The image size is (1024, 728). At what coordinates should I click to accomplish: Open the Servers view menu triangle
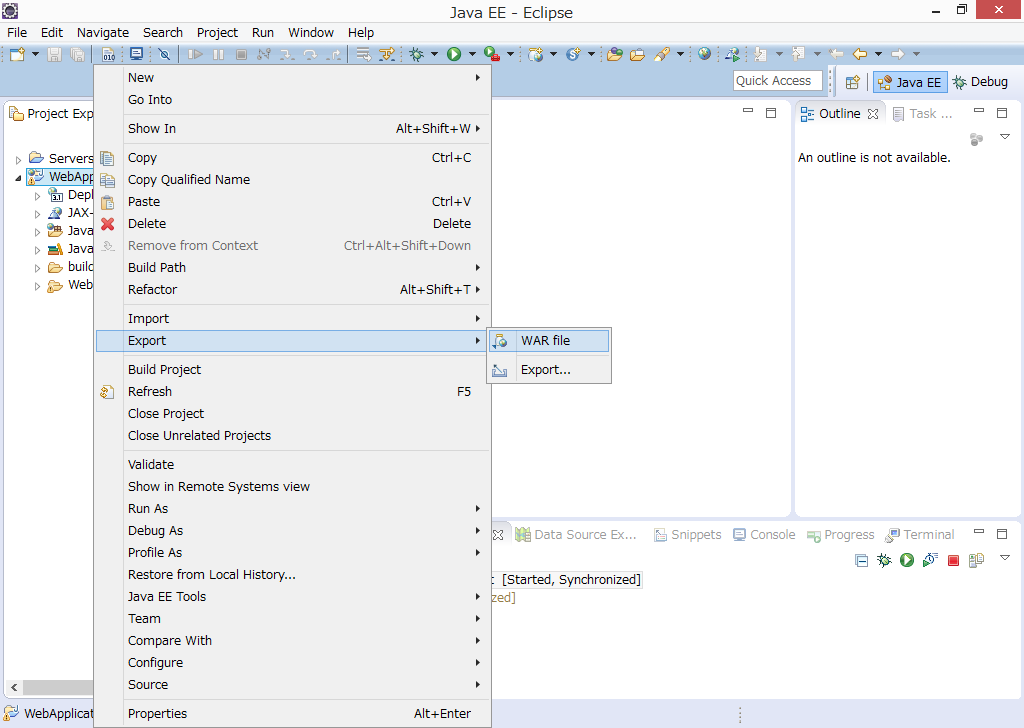[1005, 558]
